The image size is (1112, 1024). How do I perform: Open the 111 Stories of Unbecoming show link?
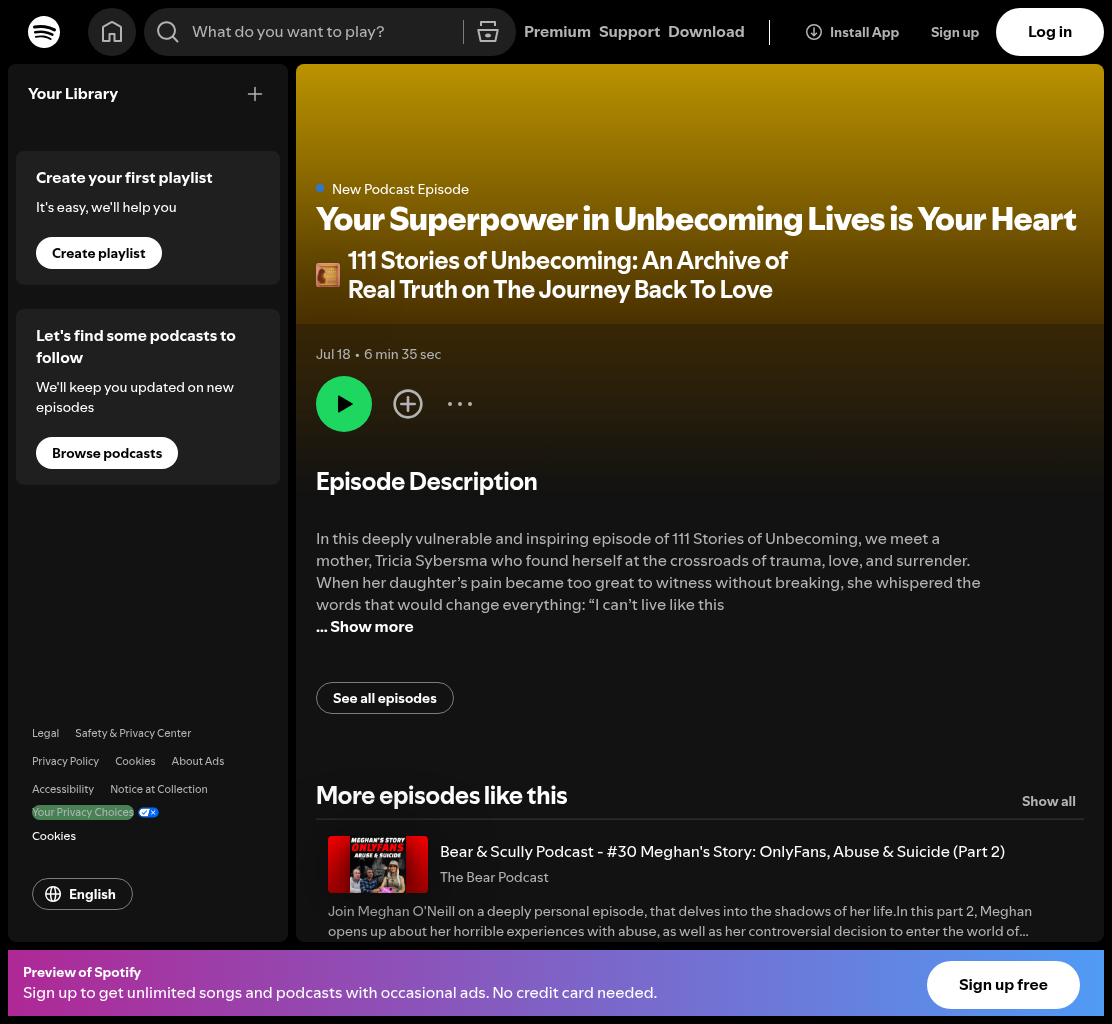[567, 275]
